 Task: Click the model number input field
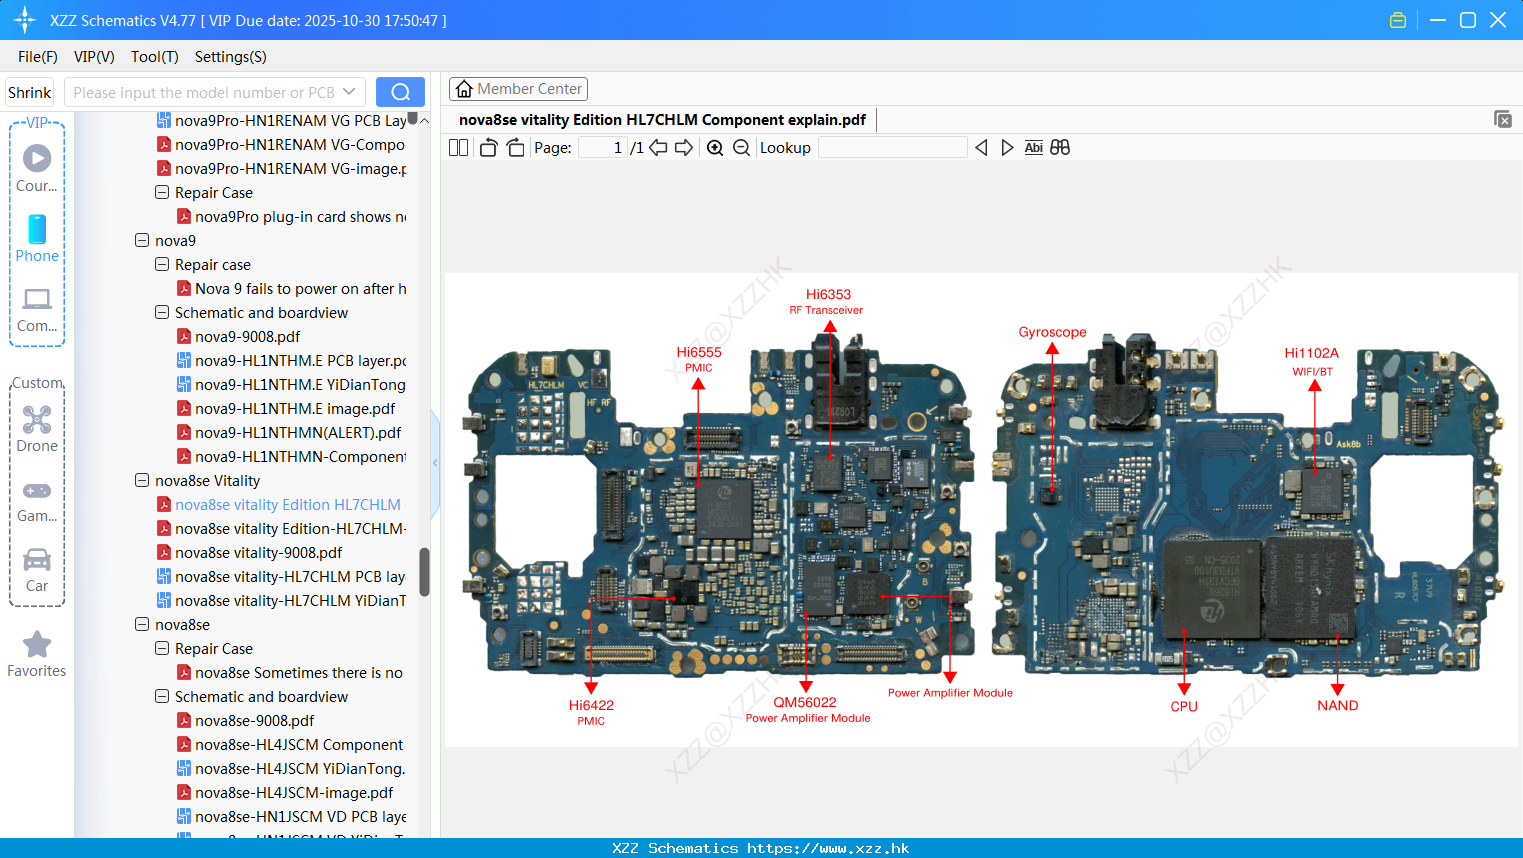(x=203, y=92)
